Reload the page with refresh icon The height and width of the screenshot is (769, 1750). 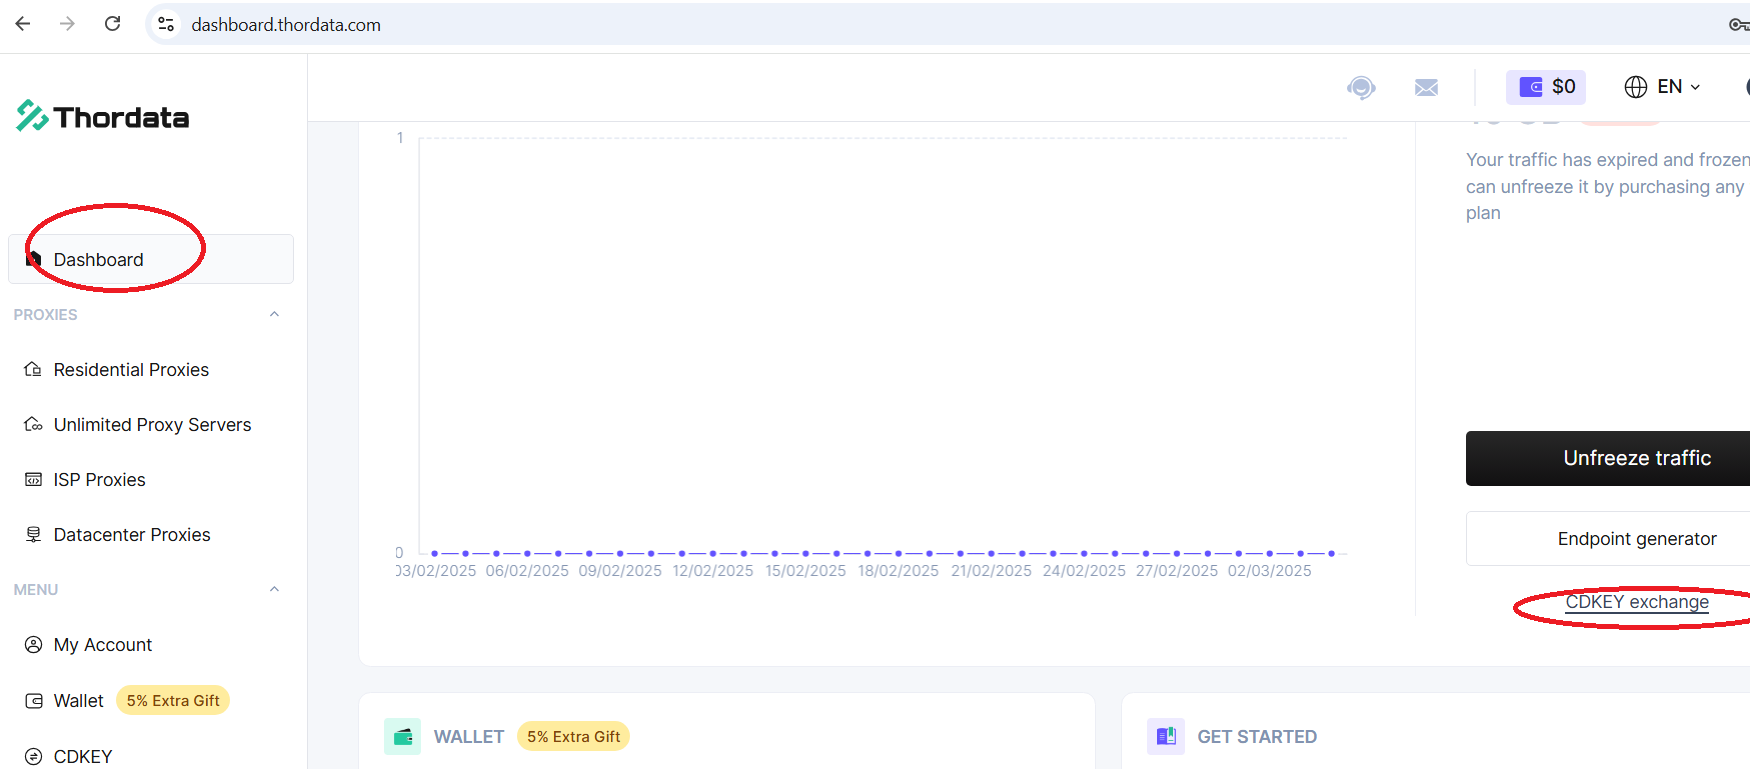[x=113, y=24]
